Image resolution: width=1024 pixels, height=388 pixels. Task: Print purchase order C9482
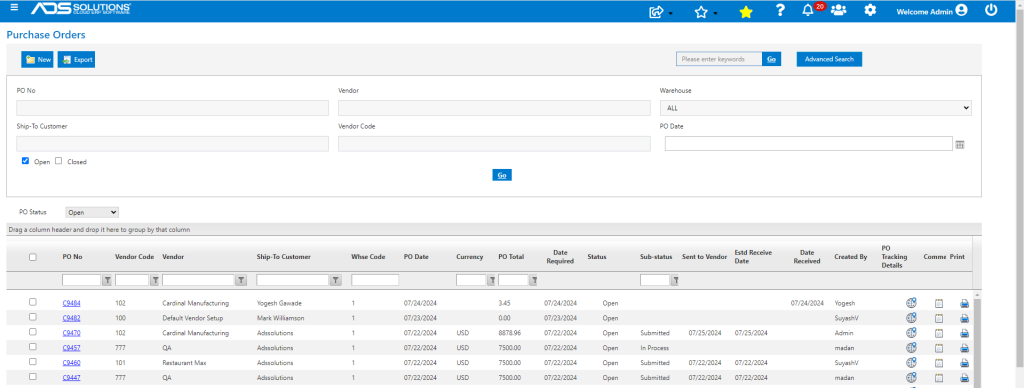click(965, 318)
